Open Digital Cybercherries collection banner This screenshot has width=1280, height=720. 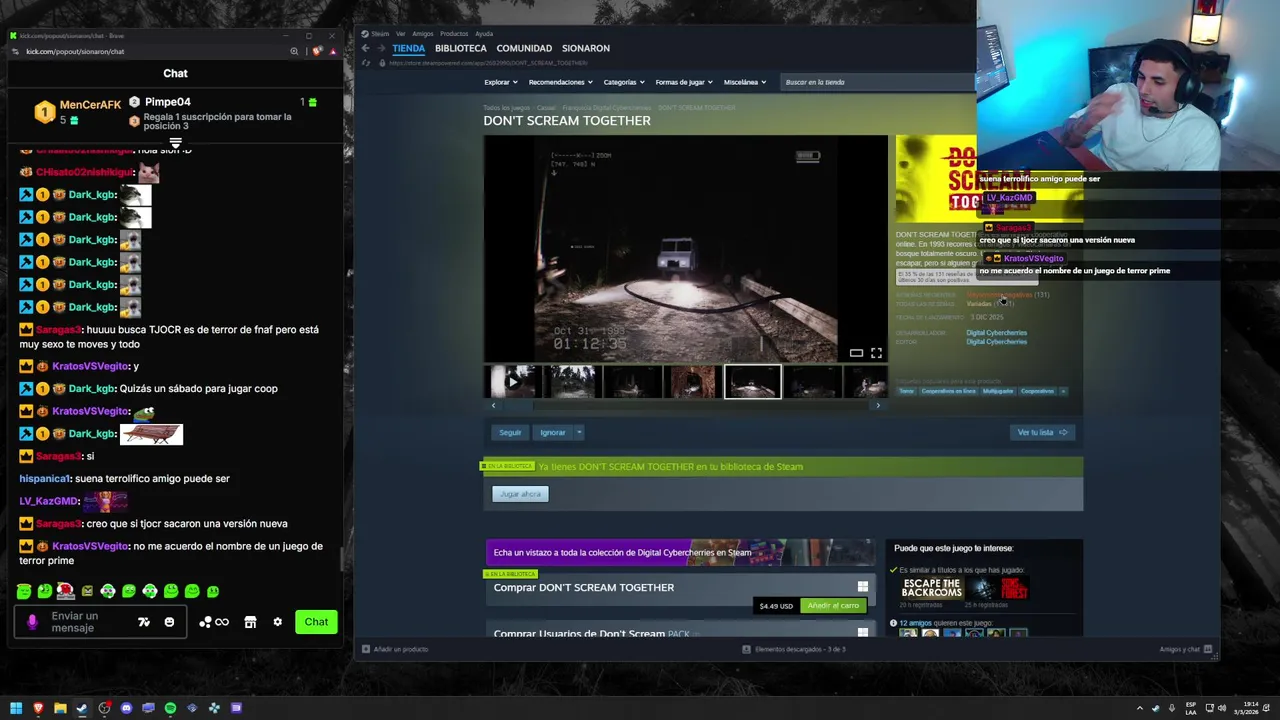click(x=680, y=552)
